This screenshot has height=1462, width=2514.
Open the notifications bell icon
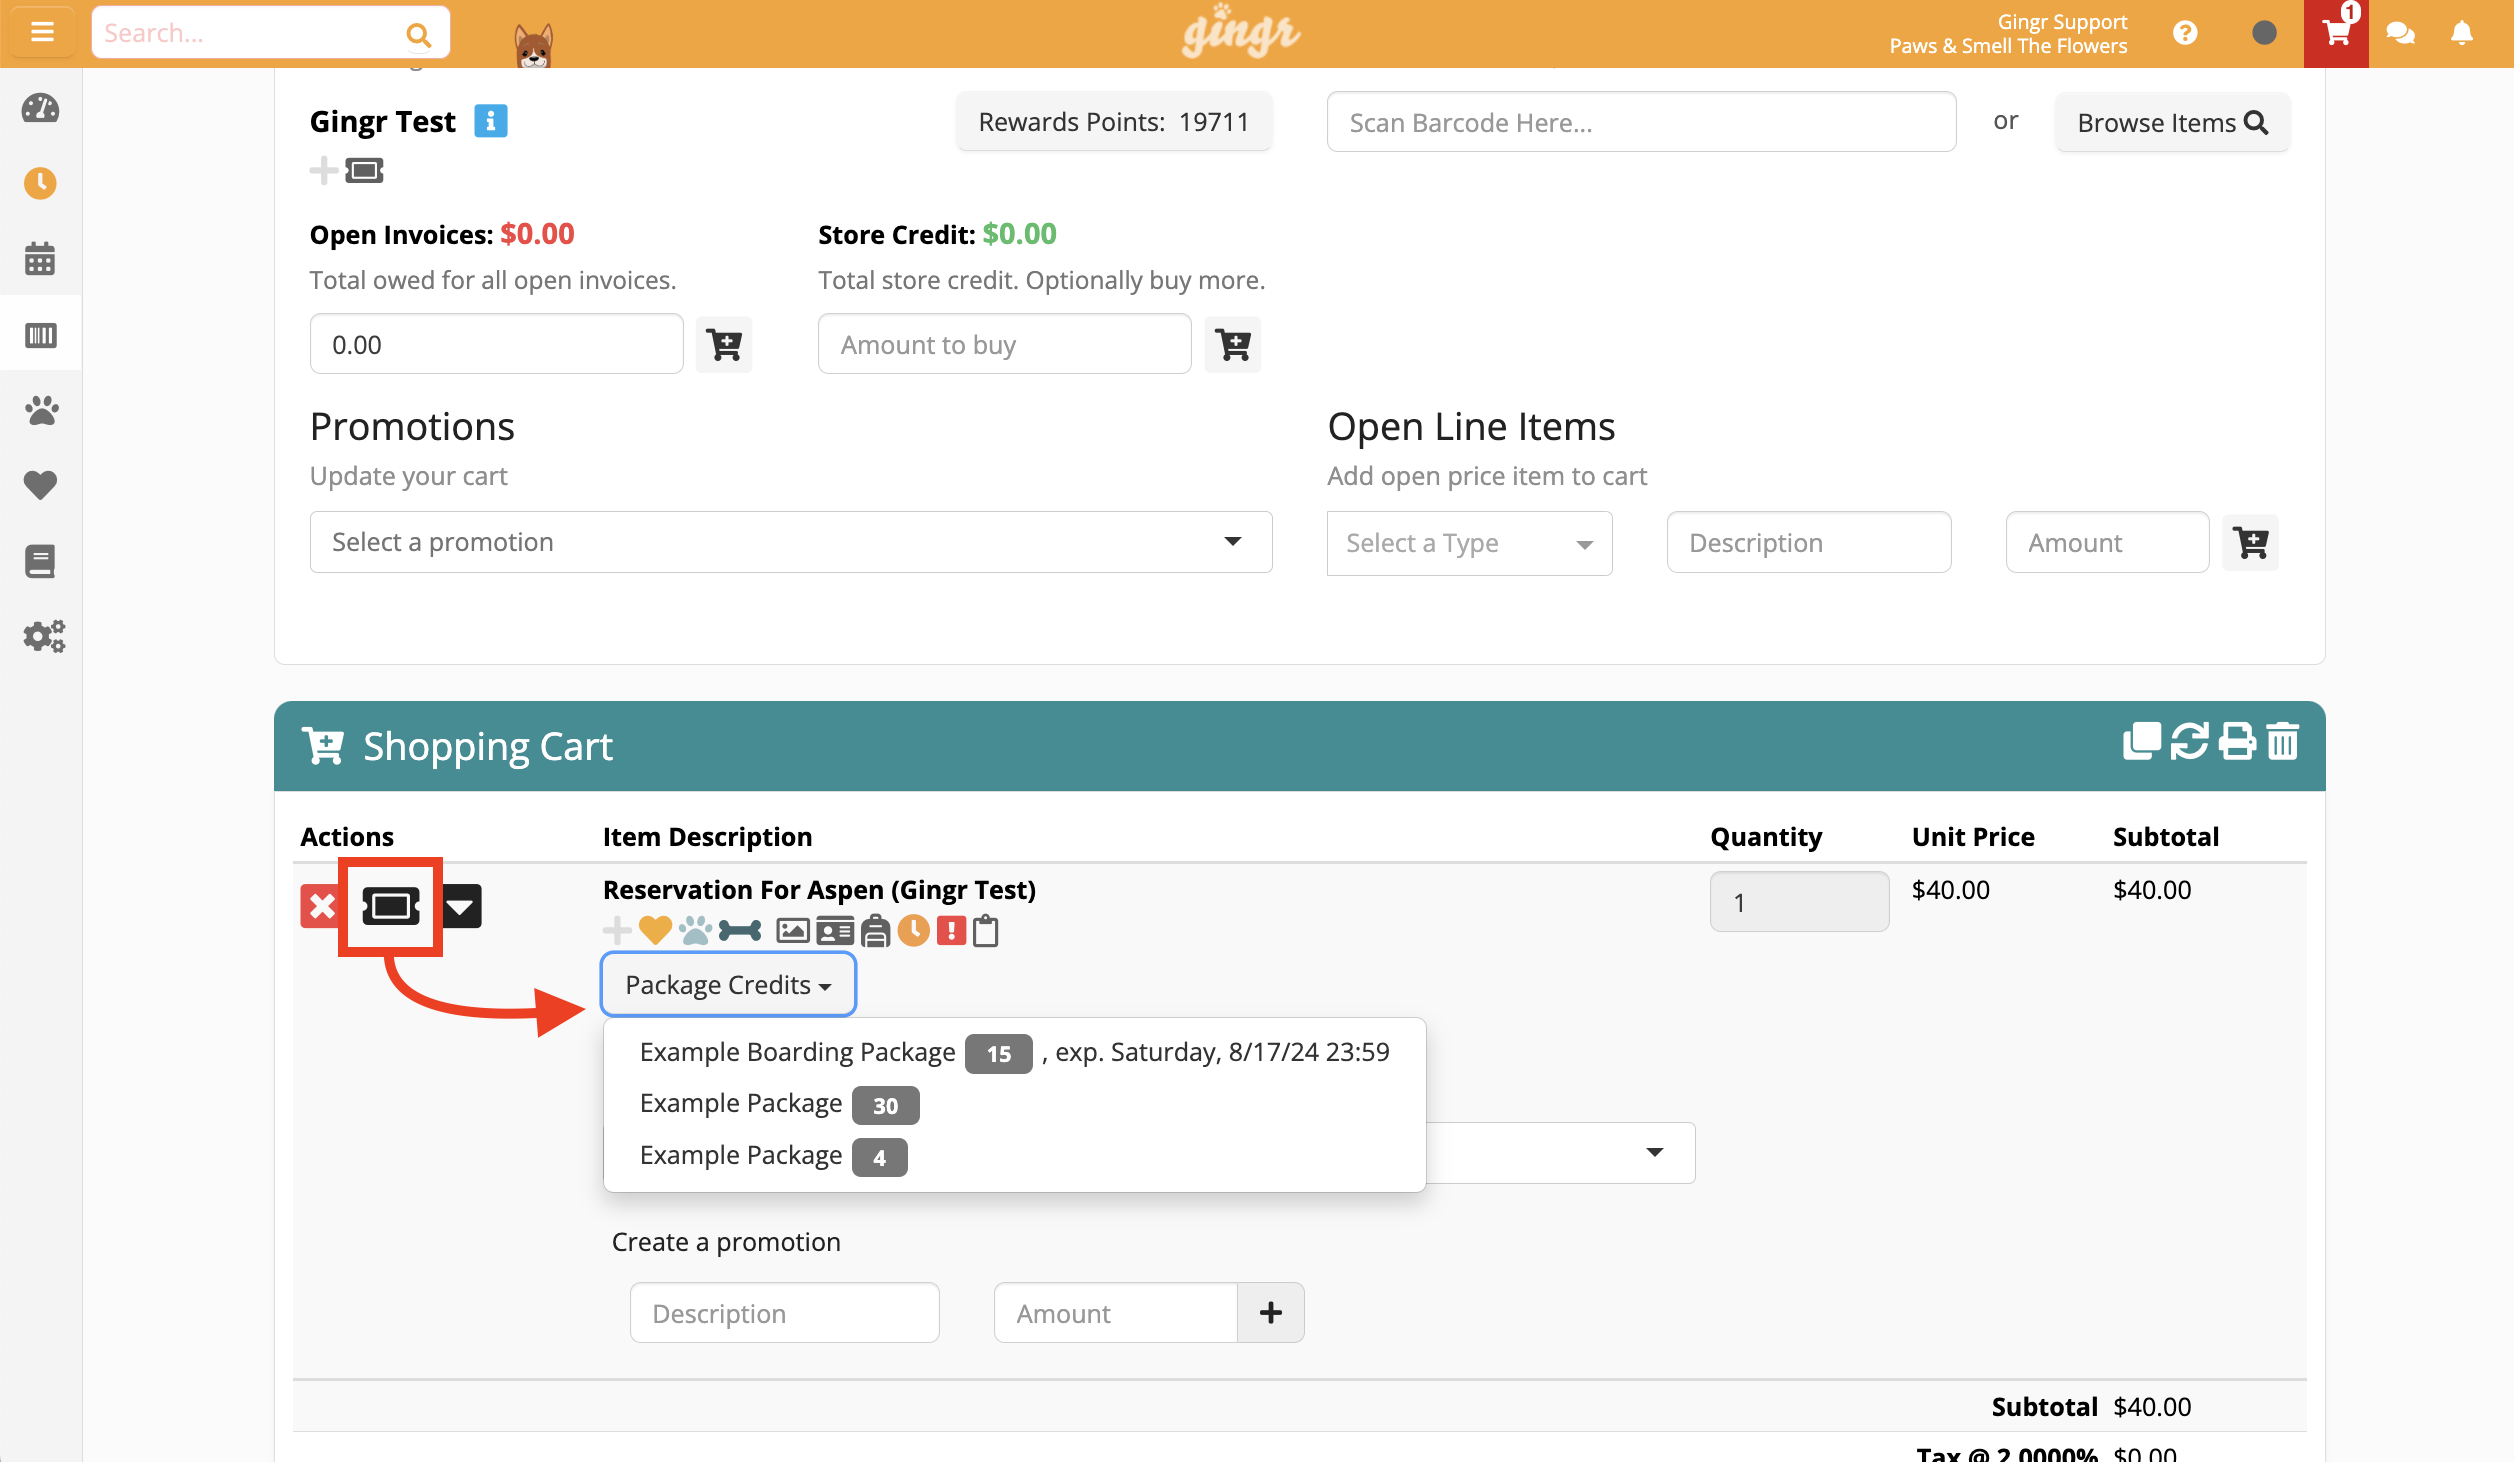click(x=2462, y=33)
